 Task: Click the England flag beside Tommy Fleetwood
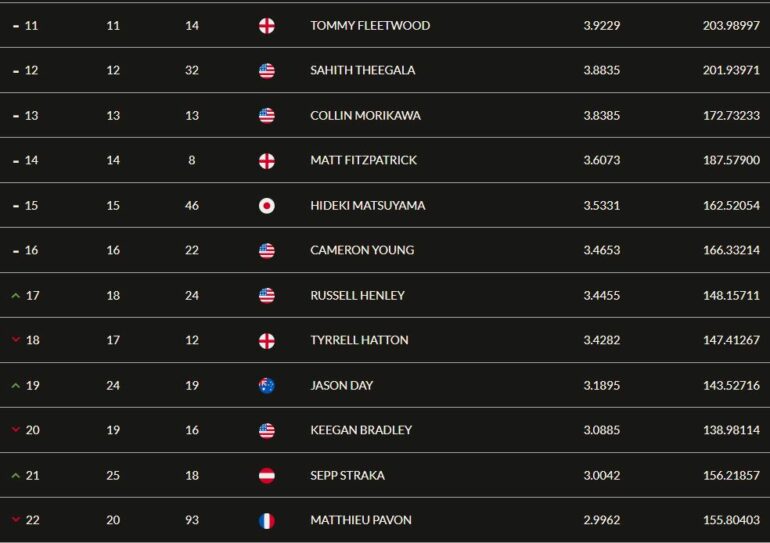pyautogui.click(x=267, y=26)
